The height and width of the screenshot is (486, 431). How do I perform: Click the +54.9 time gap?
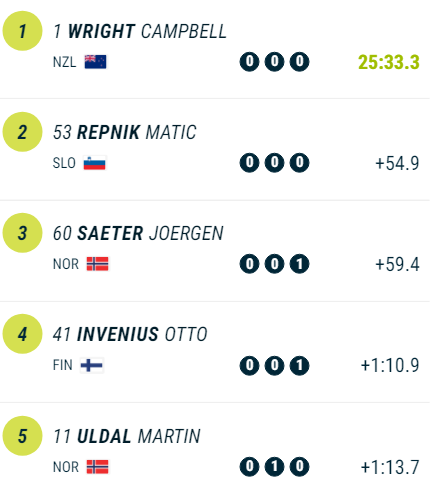coord(397,163)
